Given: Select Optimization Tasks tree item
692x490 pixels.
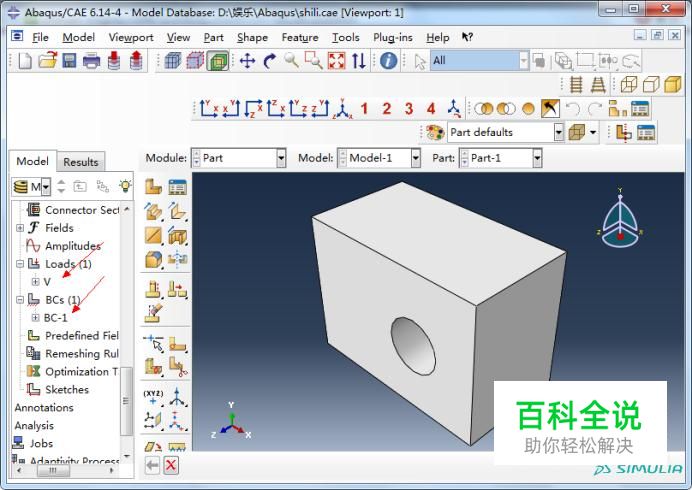Looking at the screenshot, I should pos(82,372).
